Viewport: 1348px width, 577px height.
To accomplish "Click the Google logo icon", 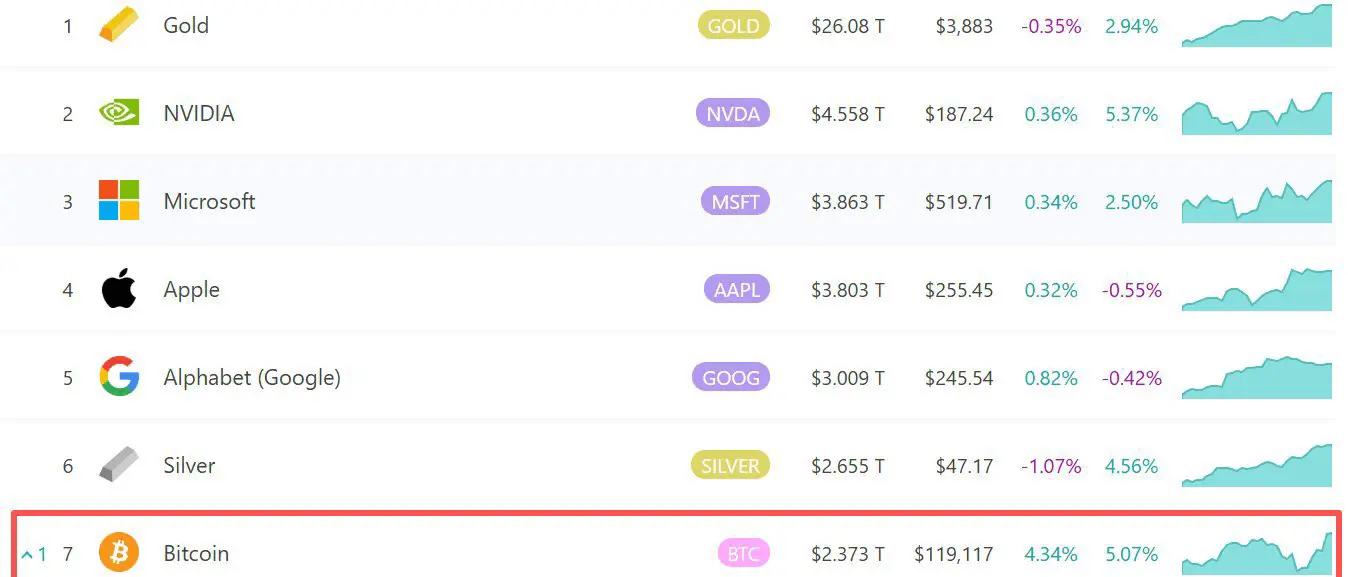I will tap(119, 377).
